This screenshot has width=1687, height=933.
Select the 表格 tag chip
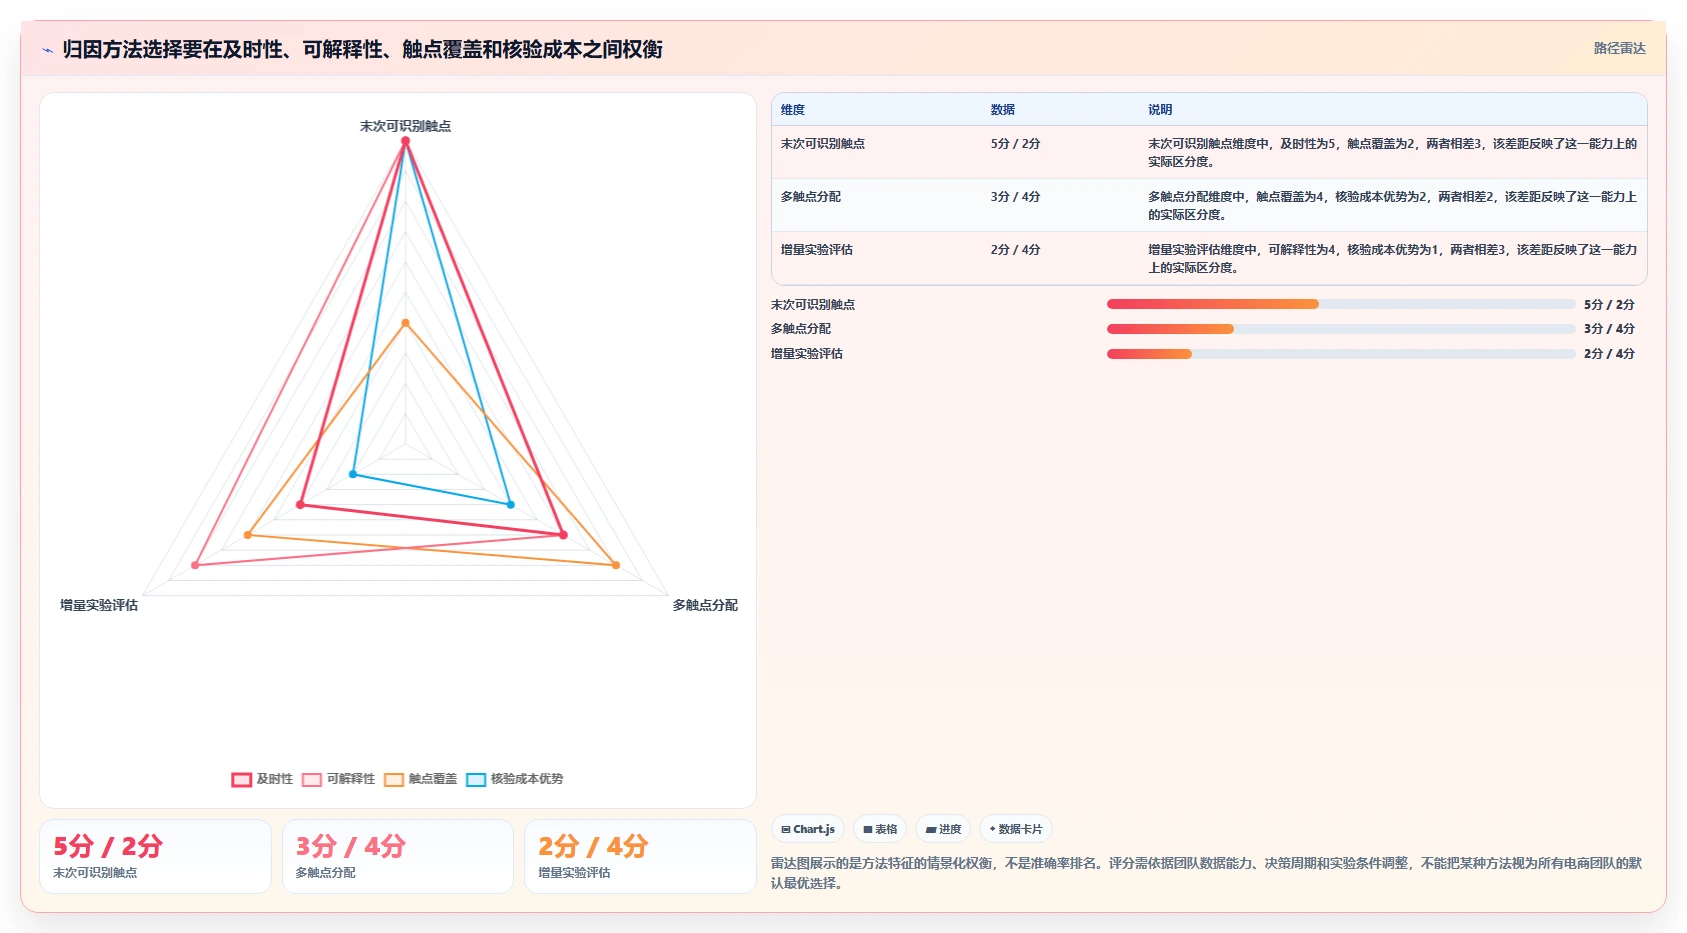coord(880,829)
